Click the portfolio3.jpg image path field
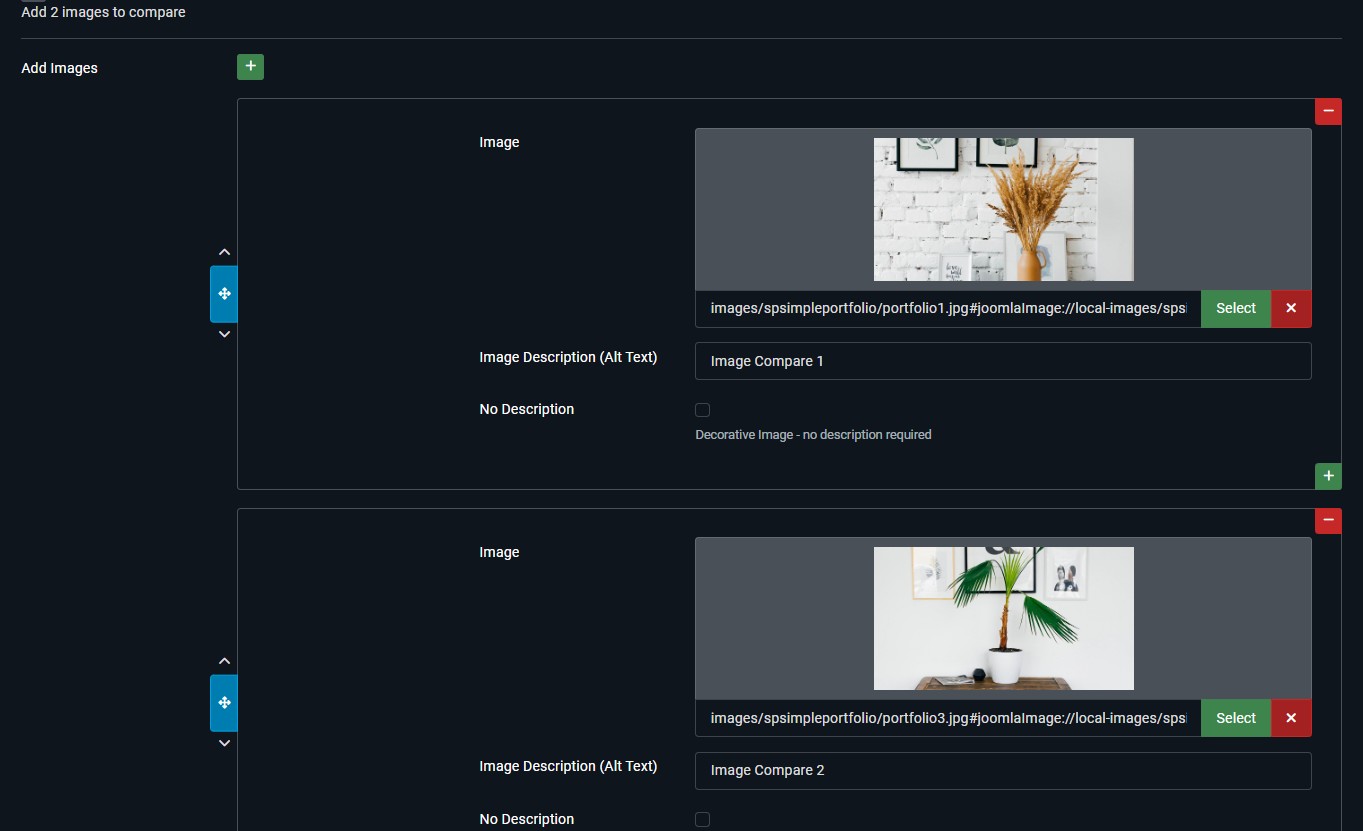This screenshot has width=1363, height=831. 947,718
